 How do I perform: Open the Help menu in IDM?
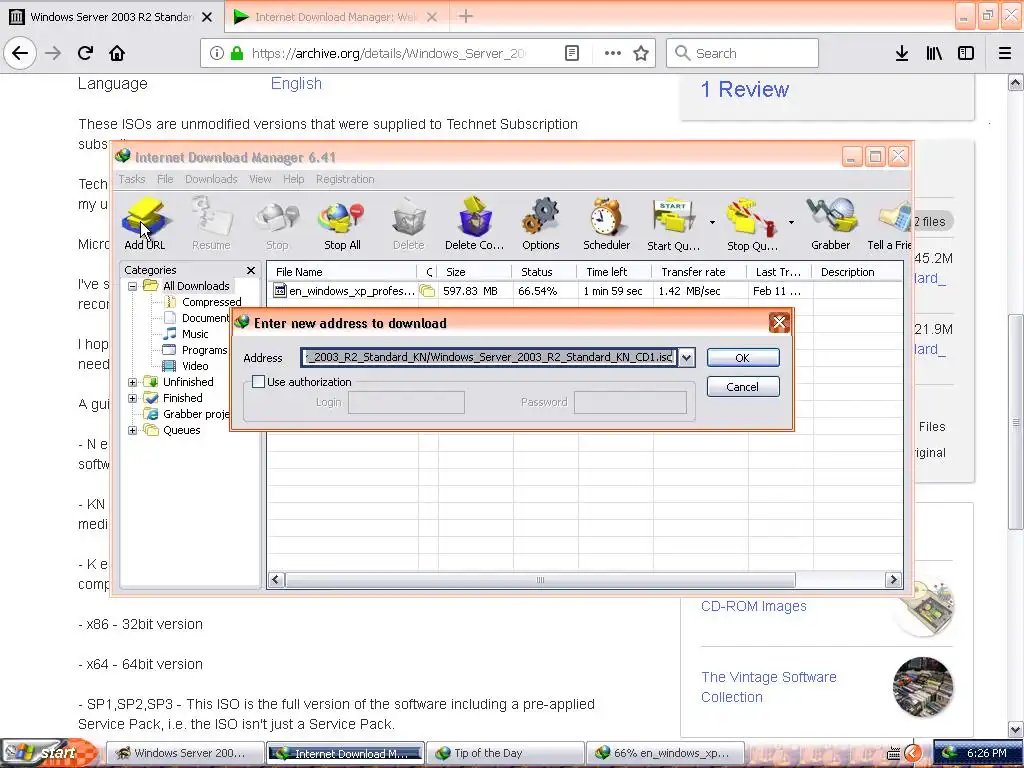tap(293, 179)
